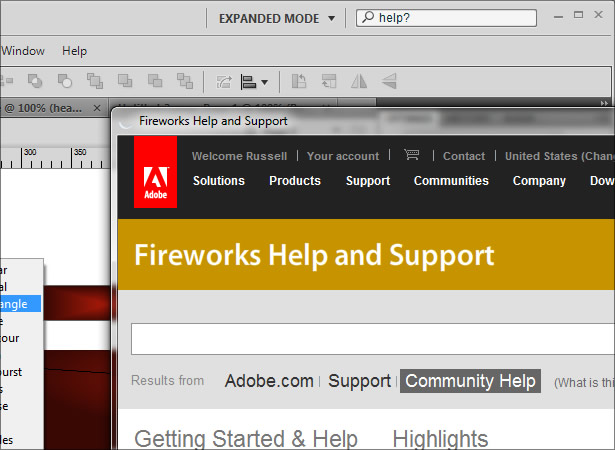
Task: Select the highlighted 'angle' gradient option
Action: 20,304
